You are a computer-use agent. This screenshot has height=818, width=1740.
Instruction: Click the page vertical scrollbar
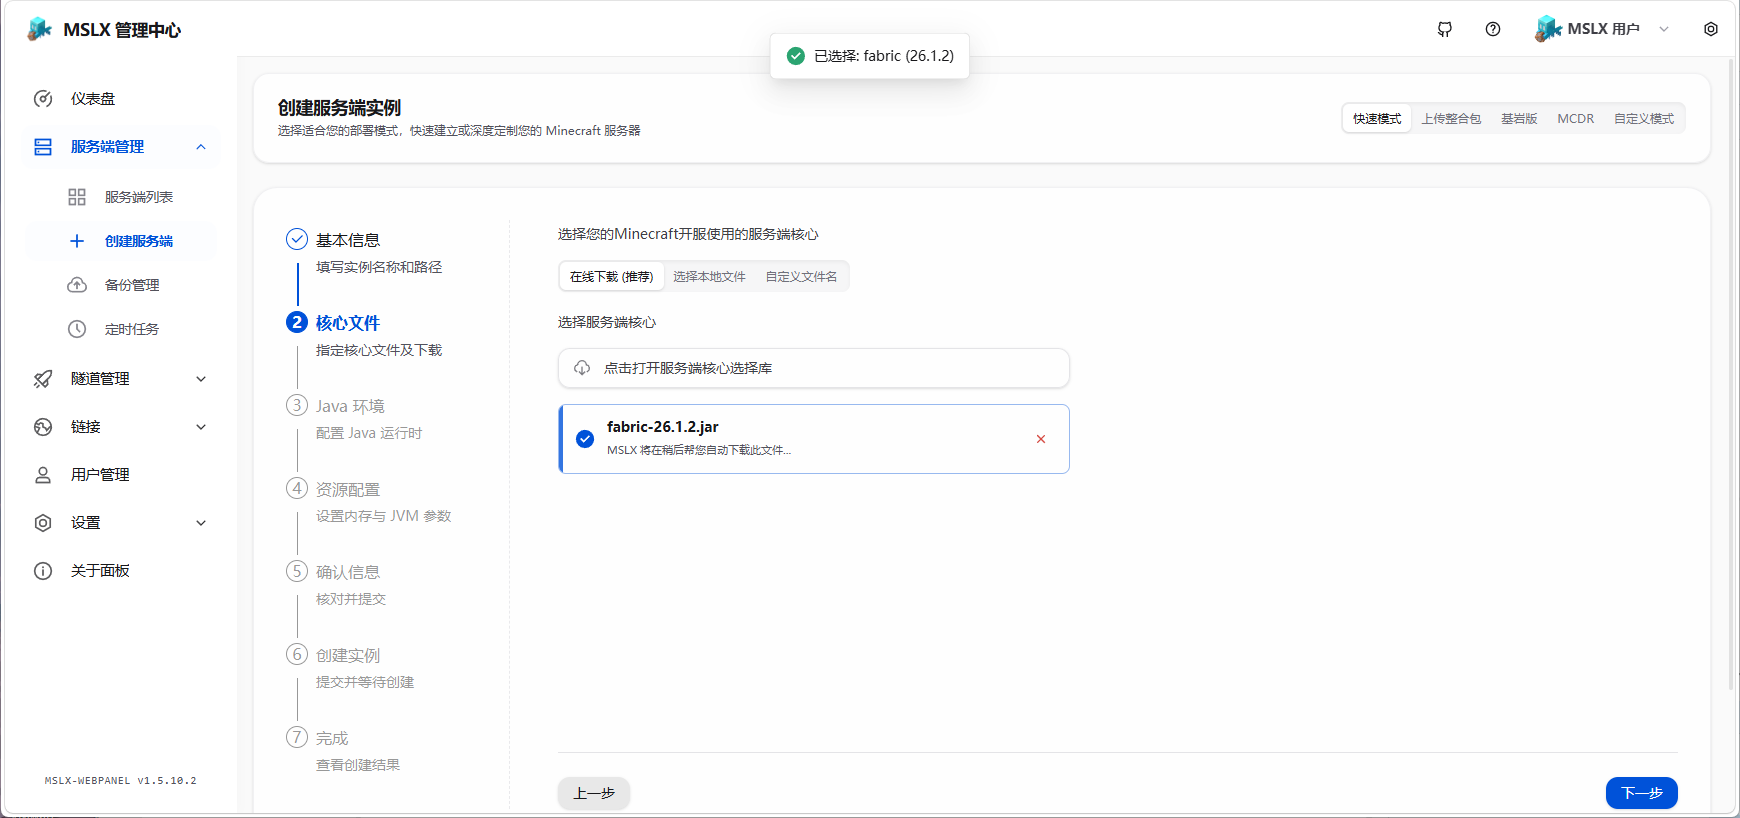[x=1732, y=375]
